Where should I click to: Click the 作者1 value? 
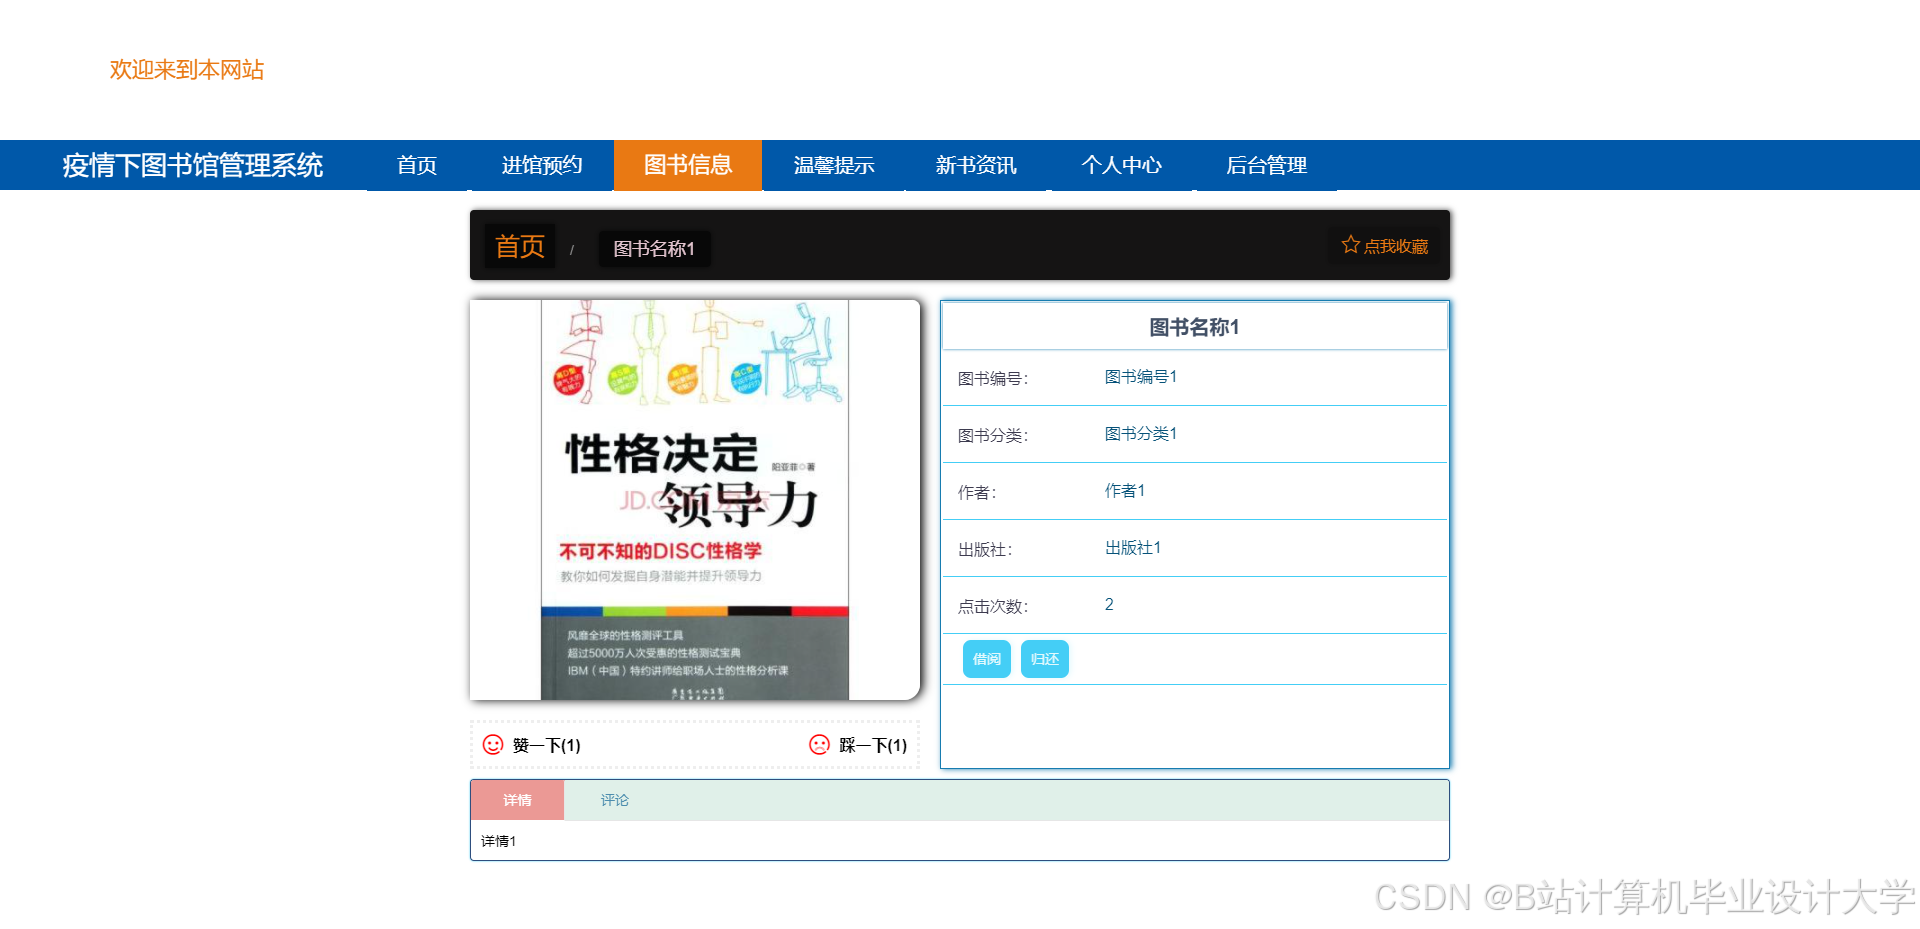tap(1125, 490)
